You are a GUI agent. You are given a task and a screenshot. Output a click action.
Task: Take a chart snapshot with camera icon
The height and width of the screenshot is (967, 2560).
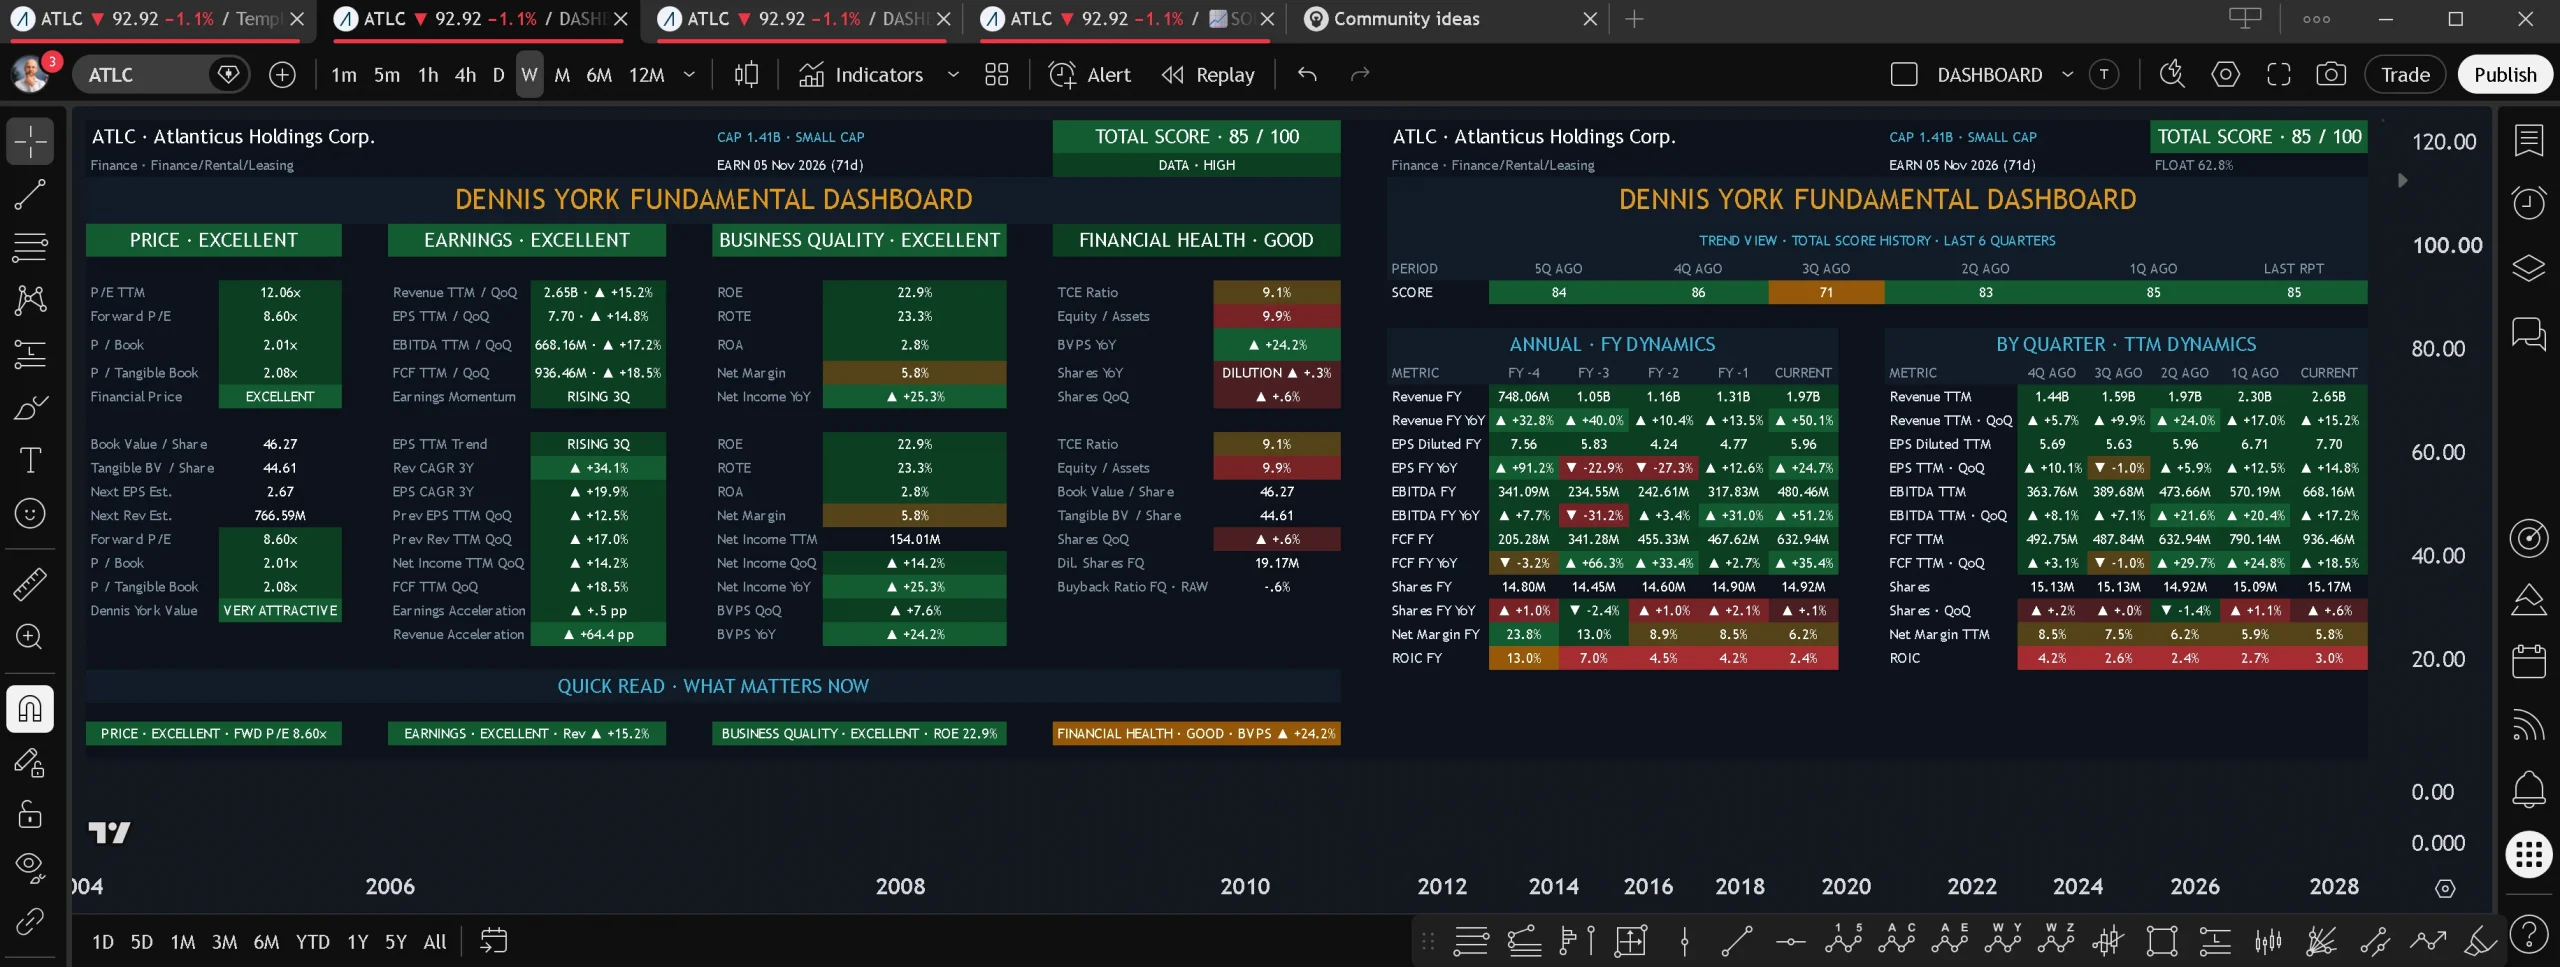pyautogui.click(x=2331, y=74)
